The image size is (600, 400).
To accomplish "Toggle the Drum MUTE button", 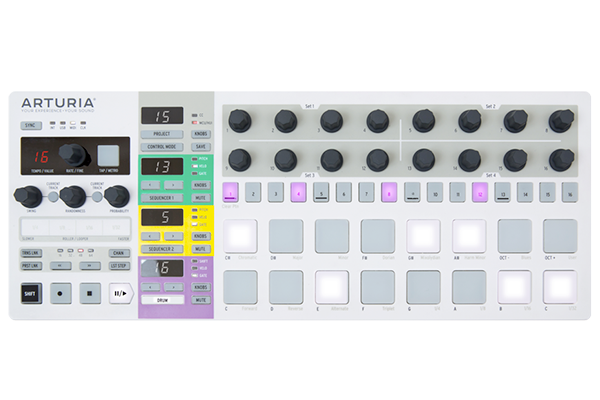I will pos(201,299).
